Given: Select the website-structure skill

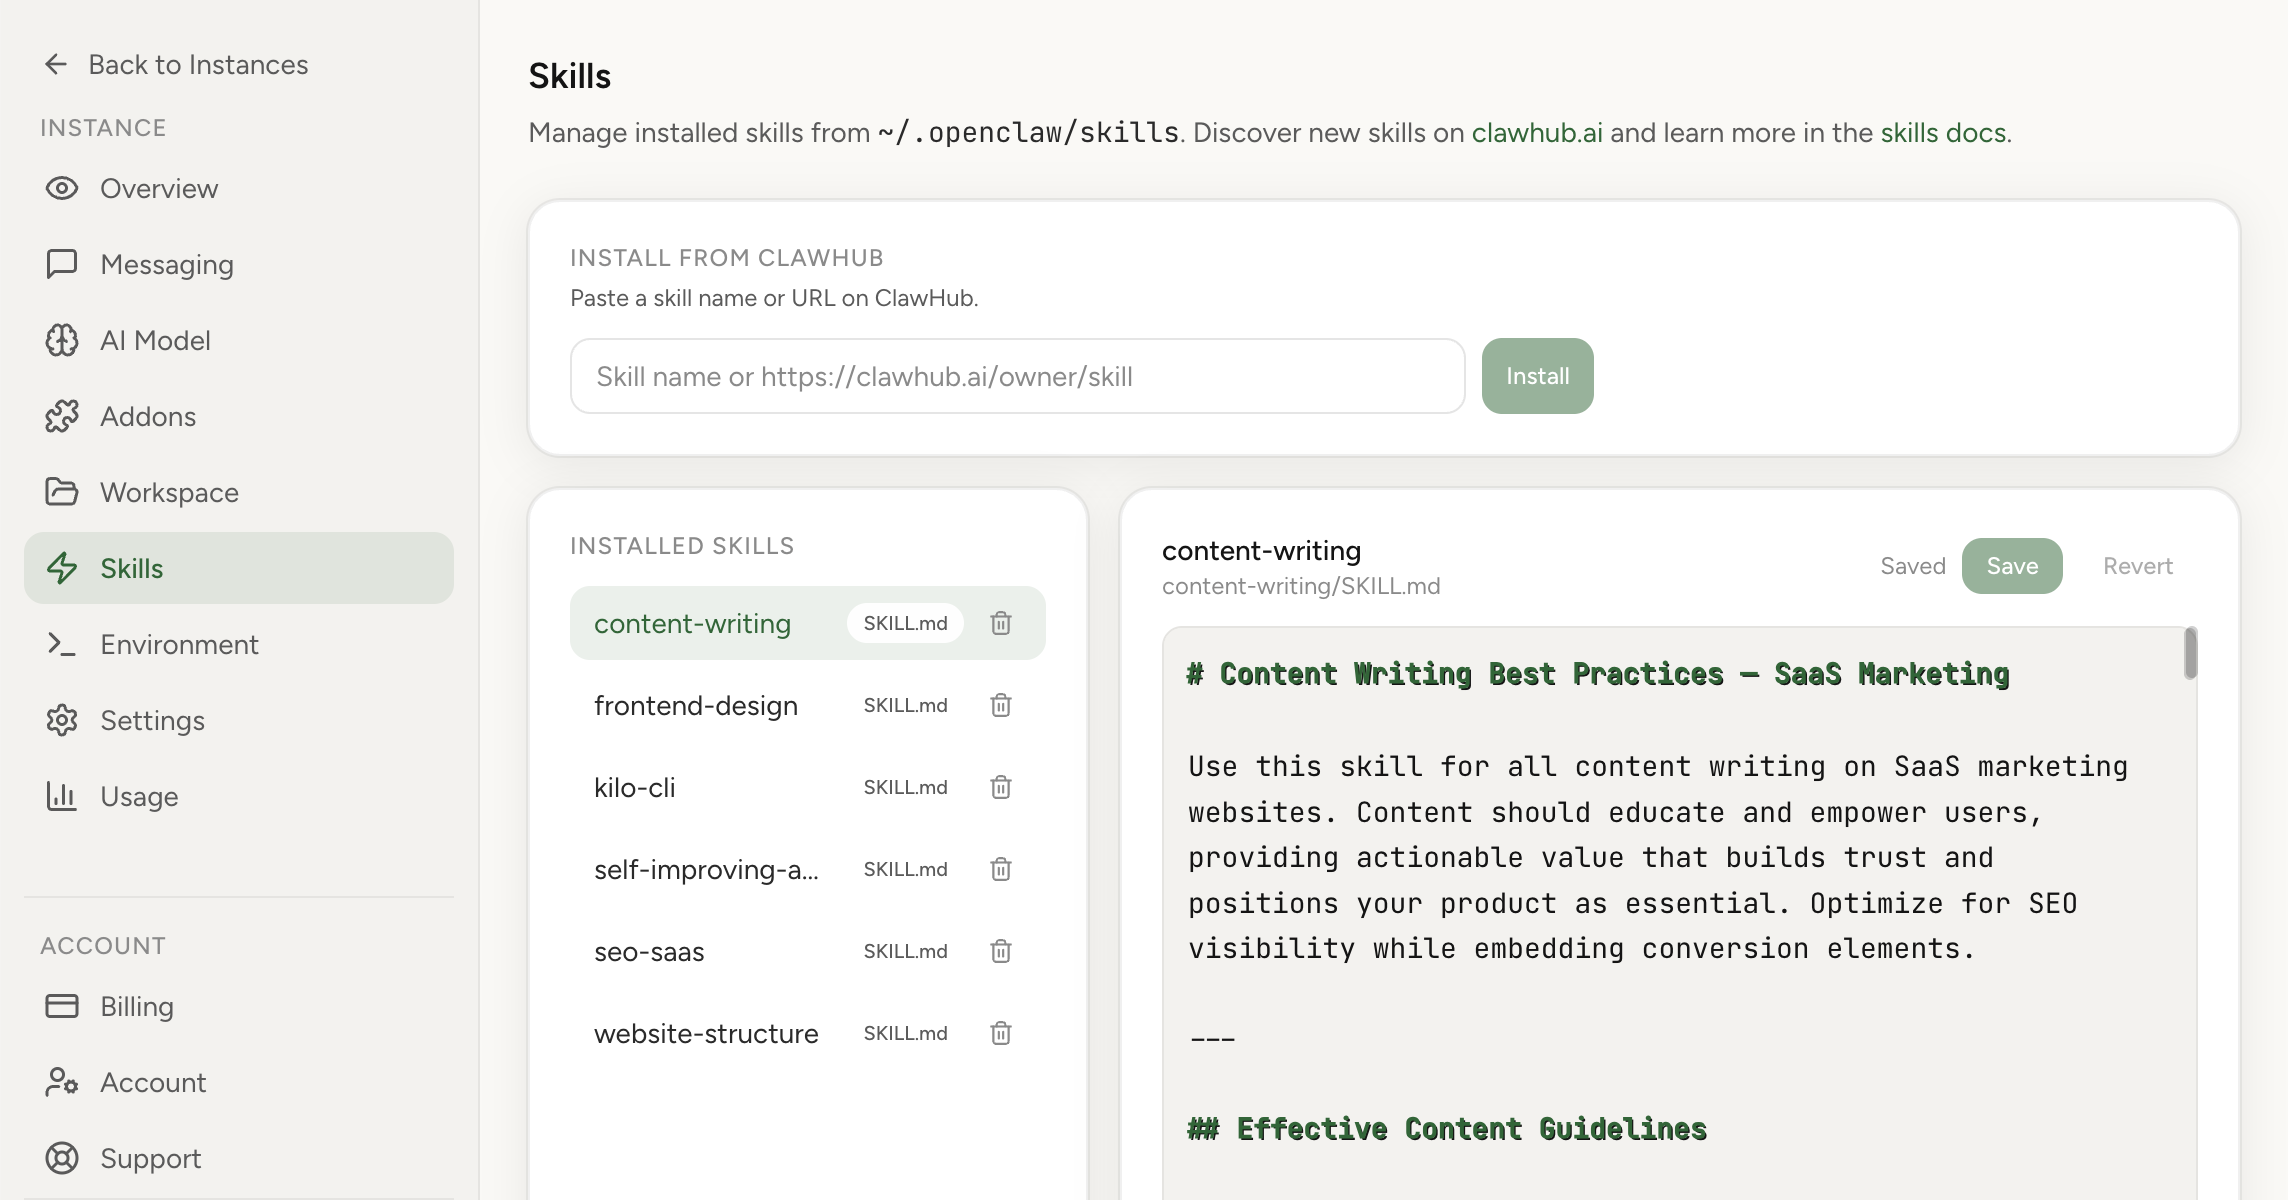Looking at the screenshot, I should point(706,1033).
